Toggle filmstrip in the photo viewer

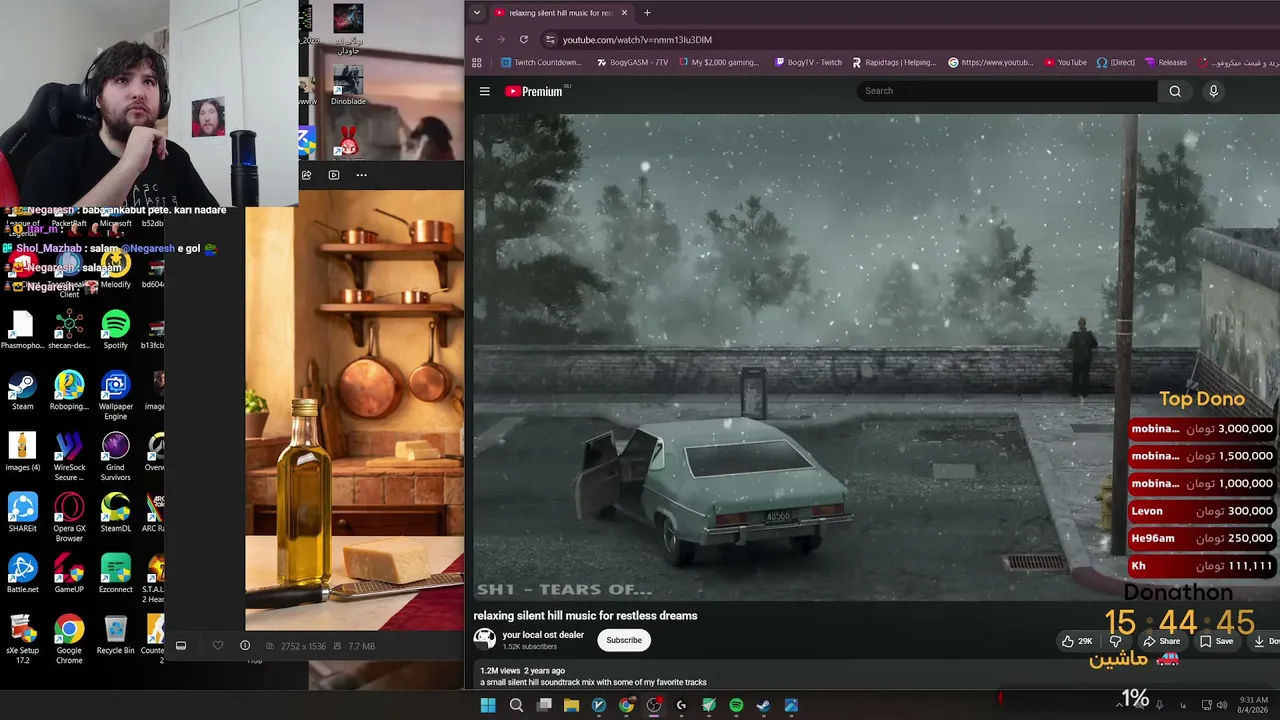[x=181, y=646]
